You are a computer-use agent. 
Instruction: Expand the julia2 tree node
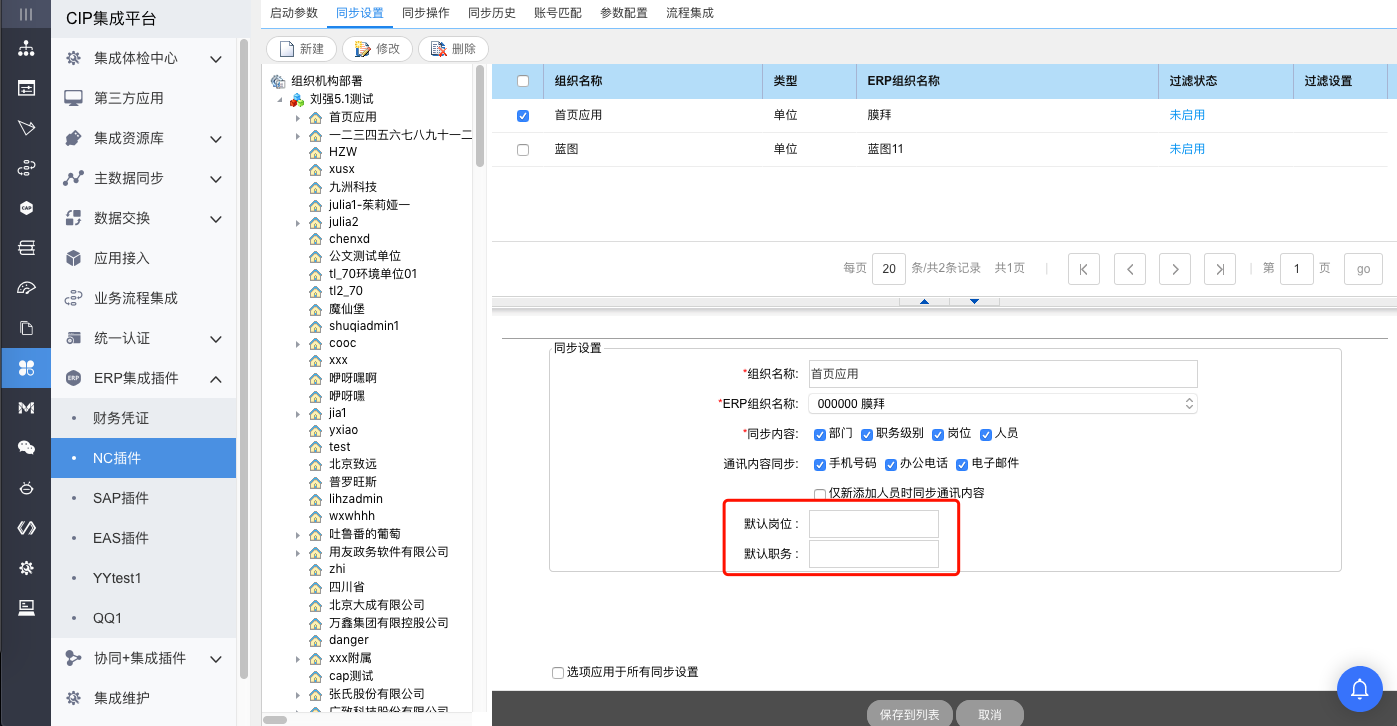pyautogui.click(x=298, y=222)
